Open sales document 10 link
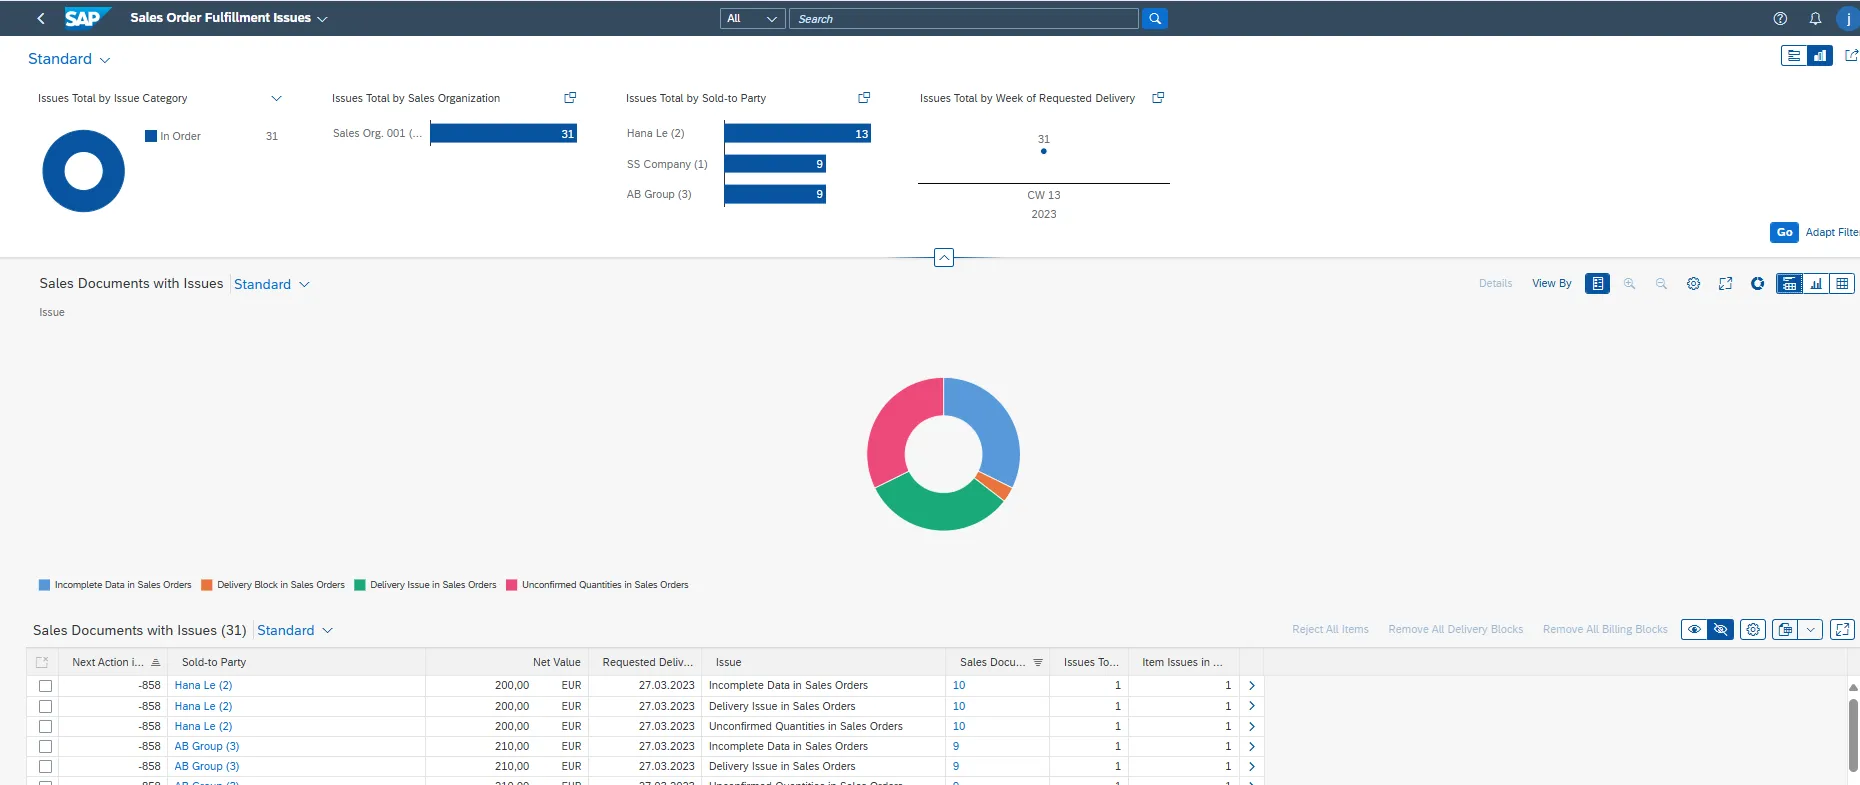The image size is (1860, 785). (x=959, y=686)
